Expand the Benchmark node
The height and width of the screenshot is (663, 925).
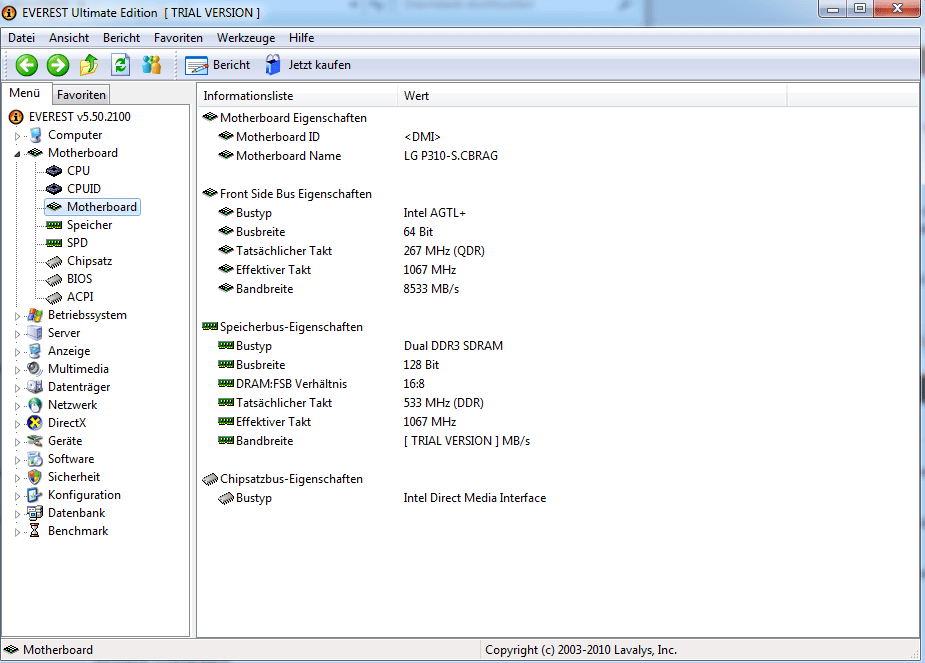[x=17, y=532]
